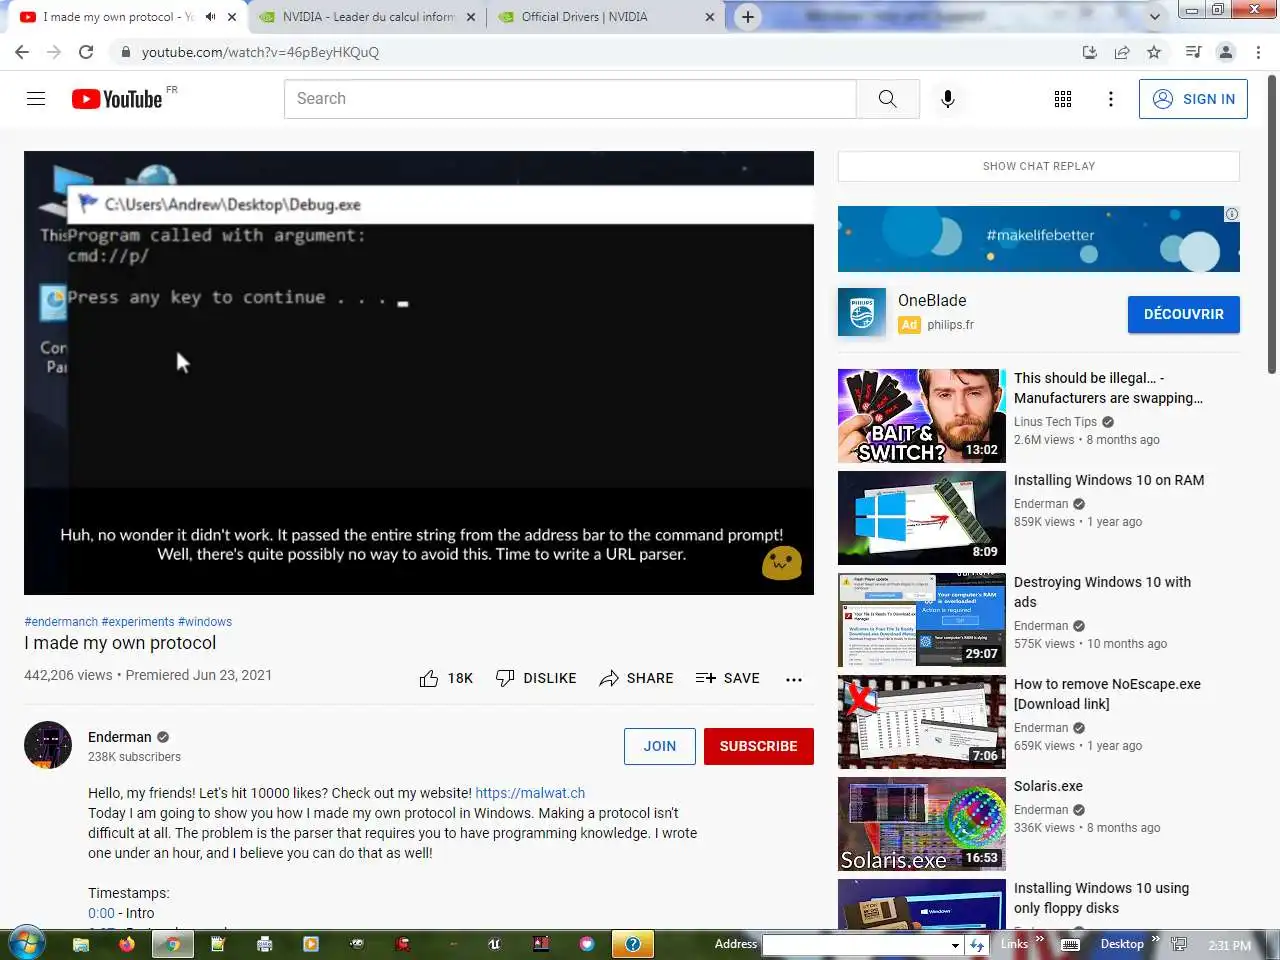
Task: Open Bait & Switch video thumbnail
Action: (x=922, y=416)
